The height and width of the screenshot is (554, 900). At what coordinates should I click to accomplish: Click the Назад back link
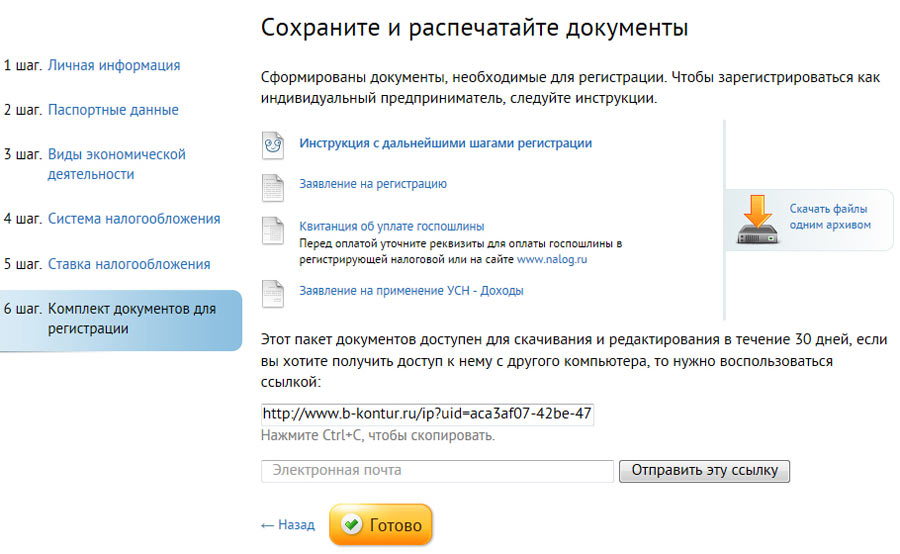coord(287,525)
